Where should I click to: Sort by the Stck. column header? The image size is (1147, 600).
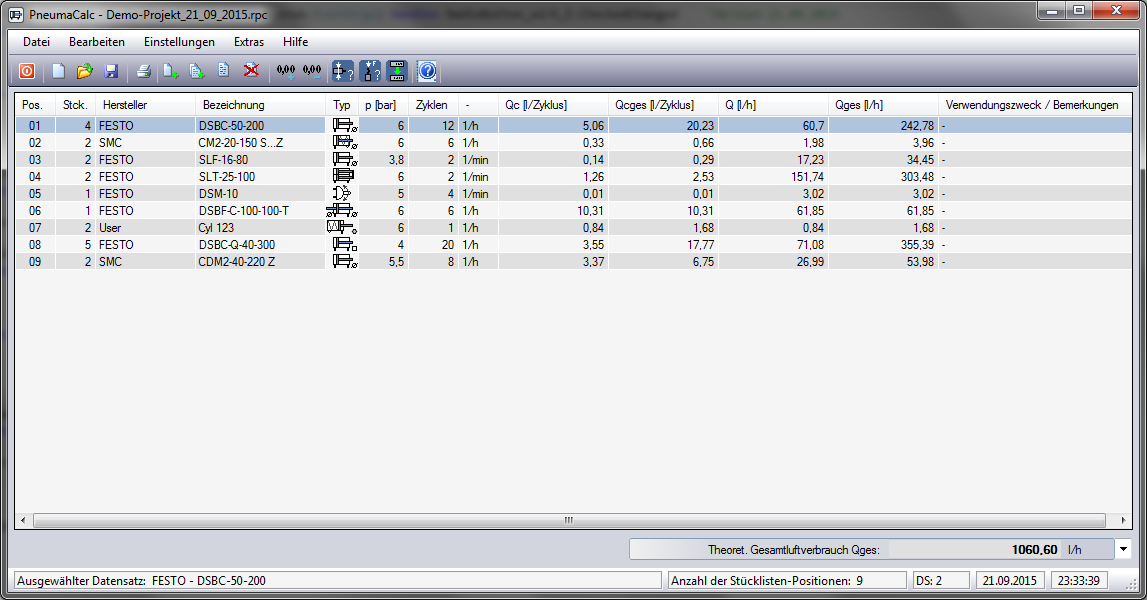[x=75, y=105]
